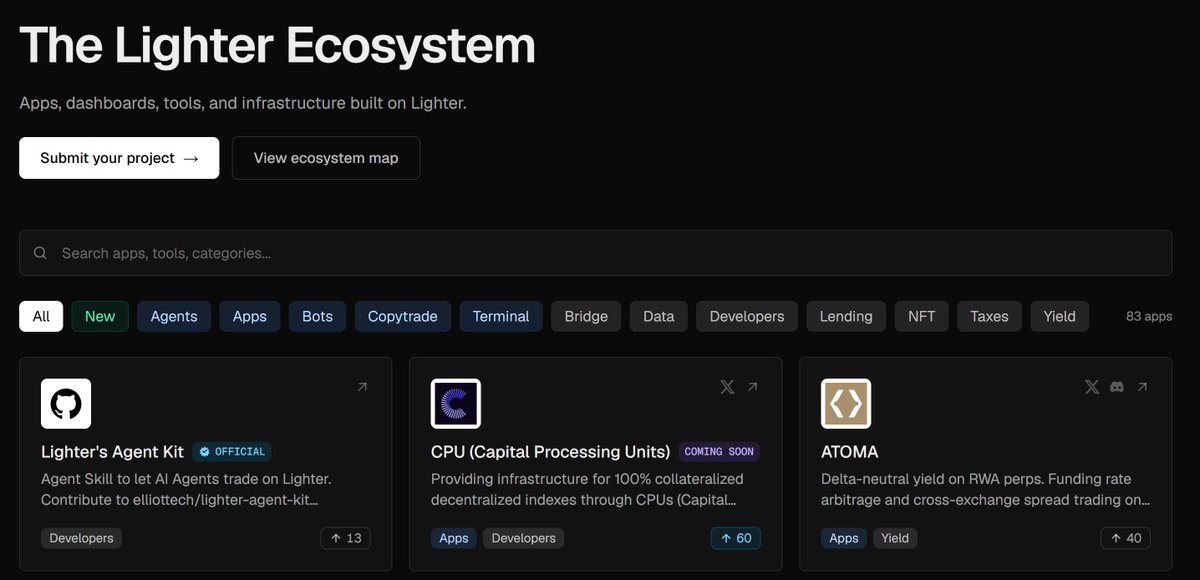Open external link arrow on CPU card

[x=752, y=387]
